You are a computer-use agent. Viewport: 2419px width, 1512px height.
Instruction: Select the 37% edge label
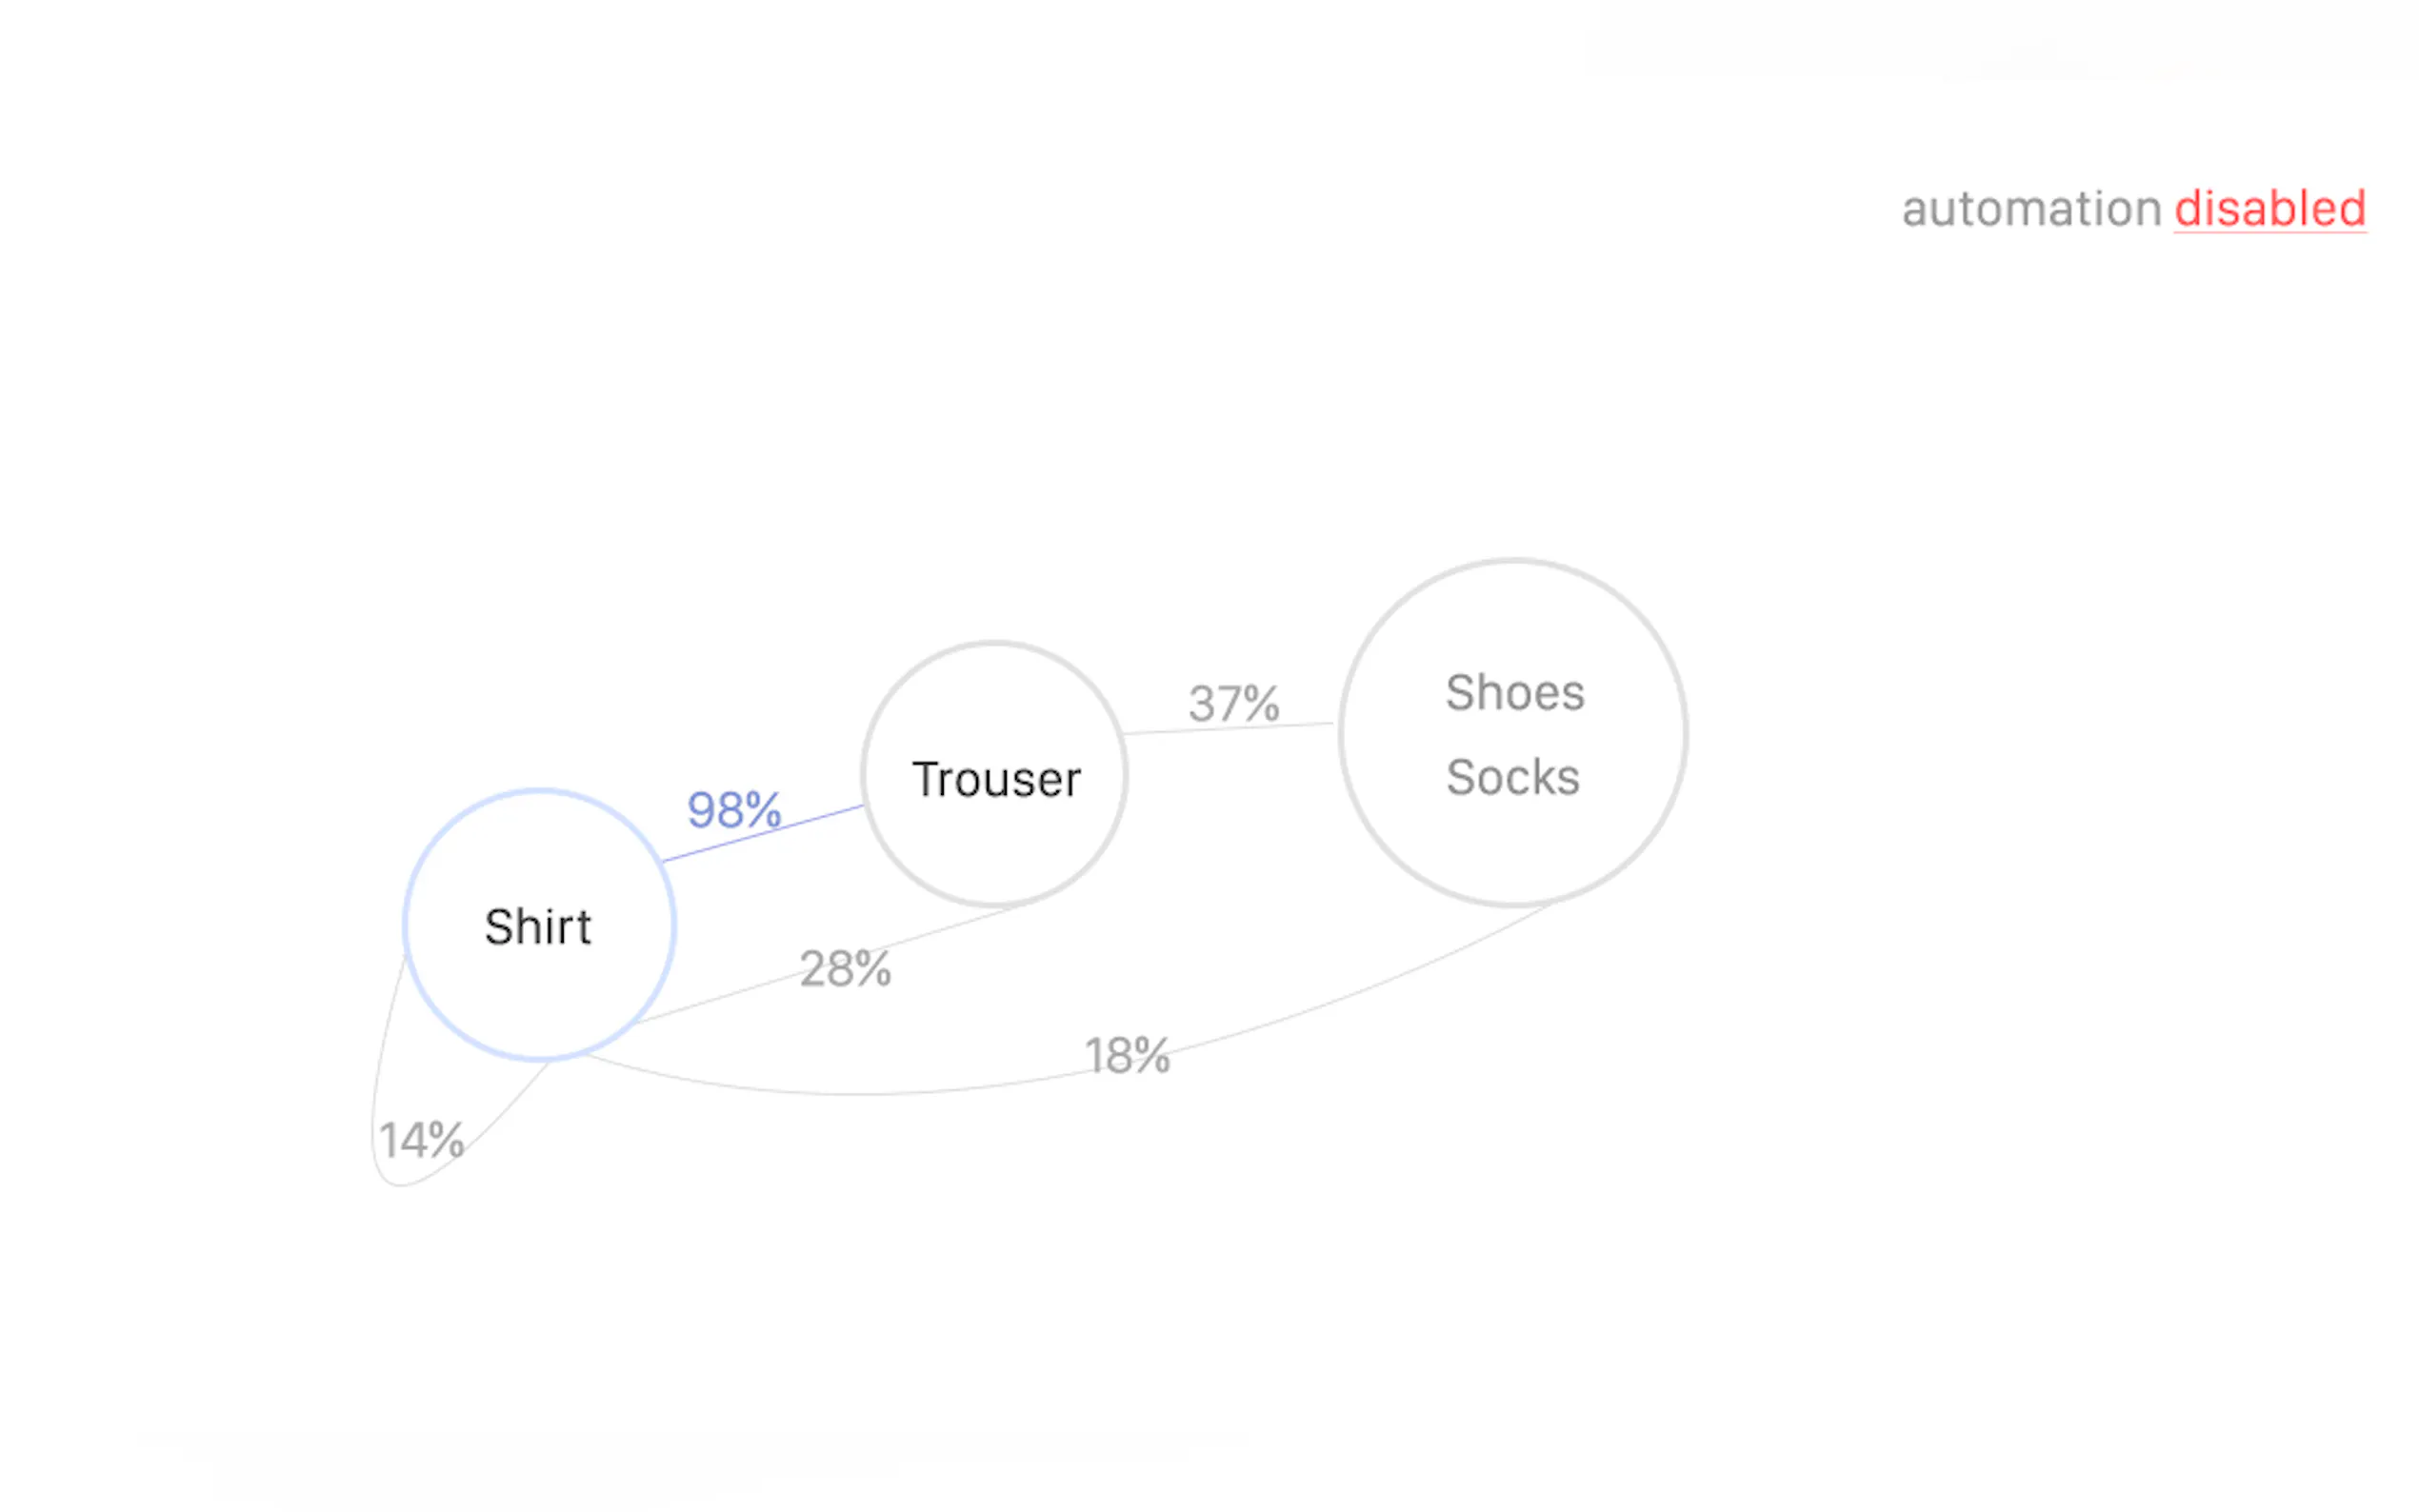pyautogui.click(x=1233, y=703)
